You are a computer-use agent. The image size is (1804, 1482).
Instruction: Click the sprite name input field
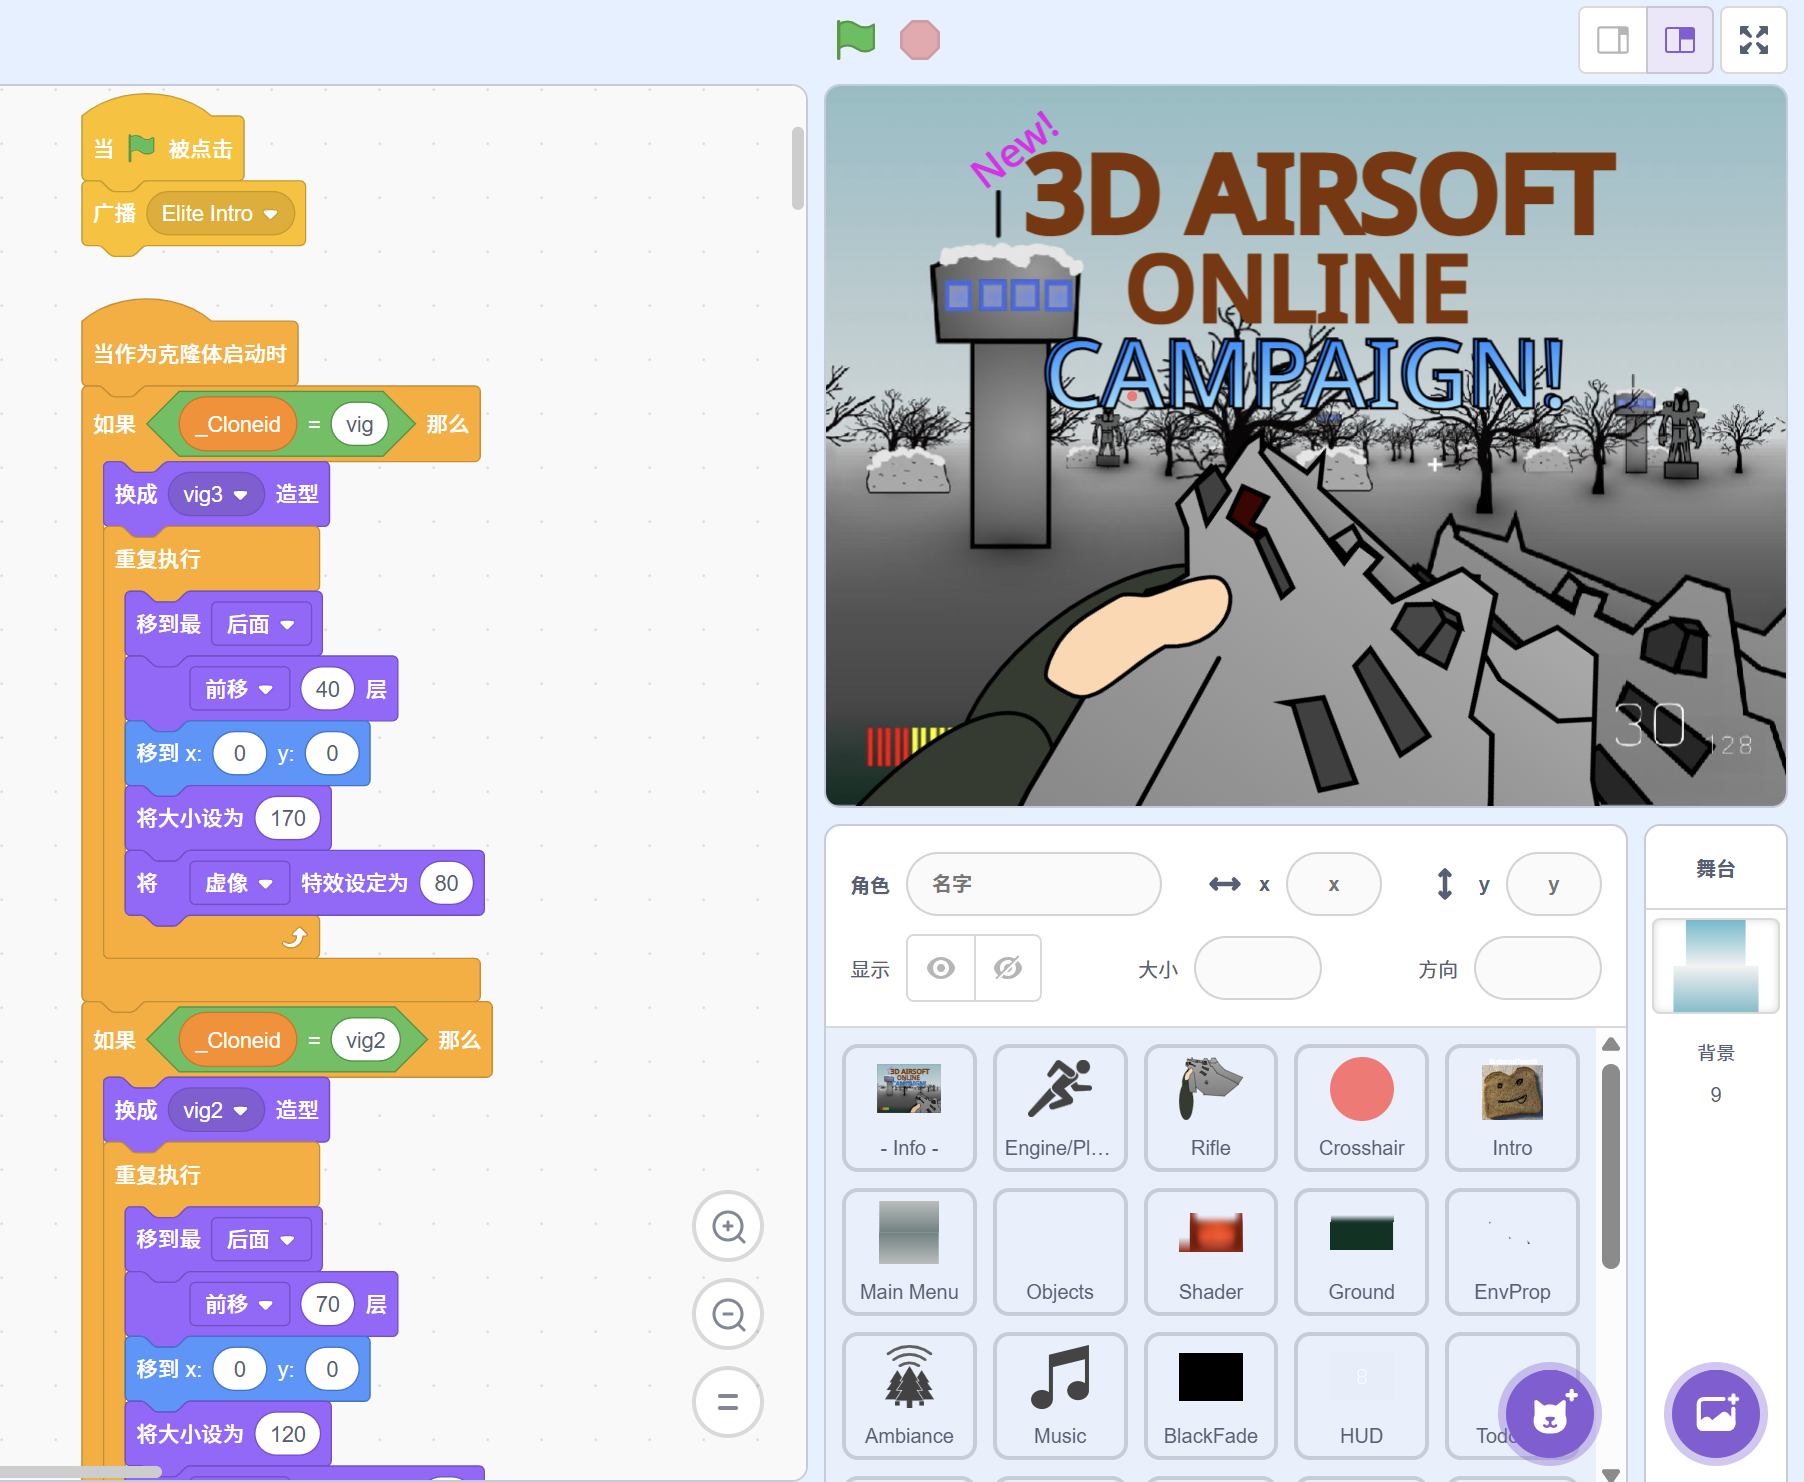1033,884
